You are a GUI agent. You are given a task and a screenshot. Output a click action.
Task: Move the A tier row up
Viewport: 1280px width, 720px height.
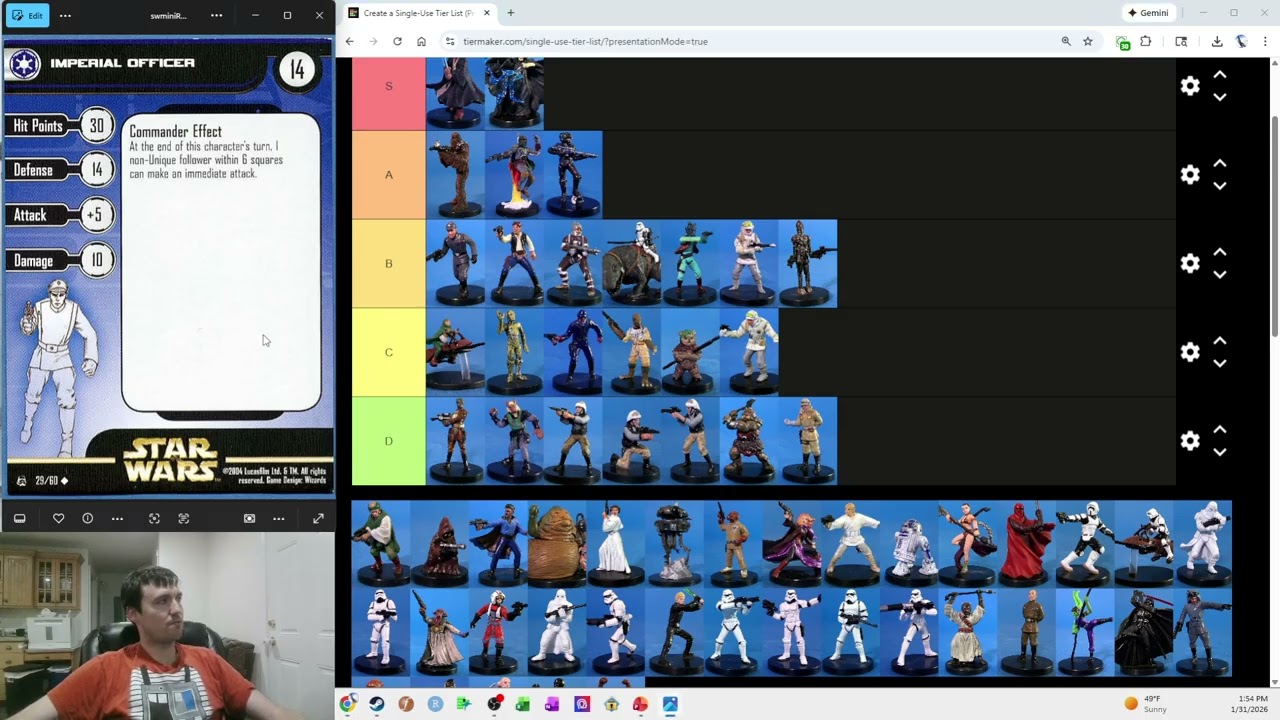(1220, 164)
